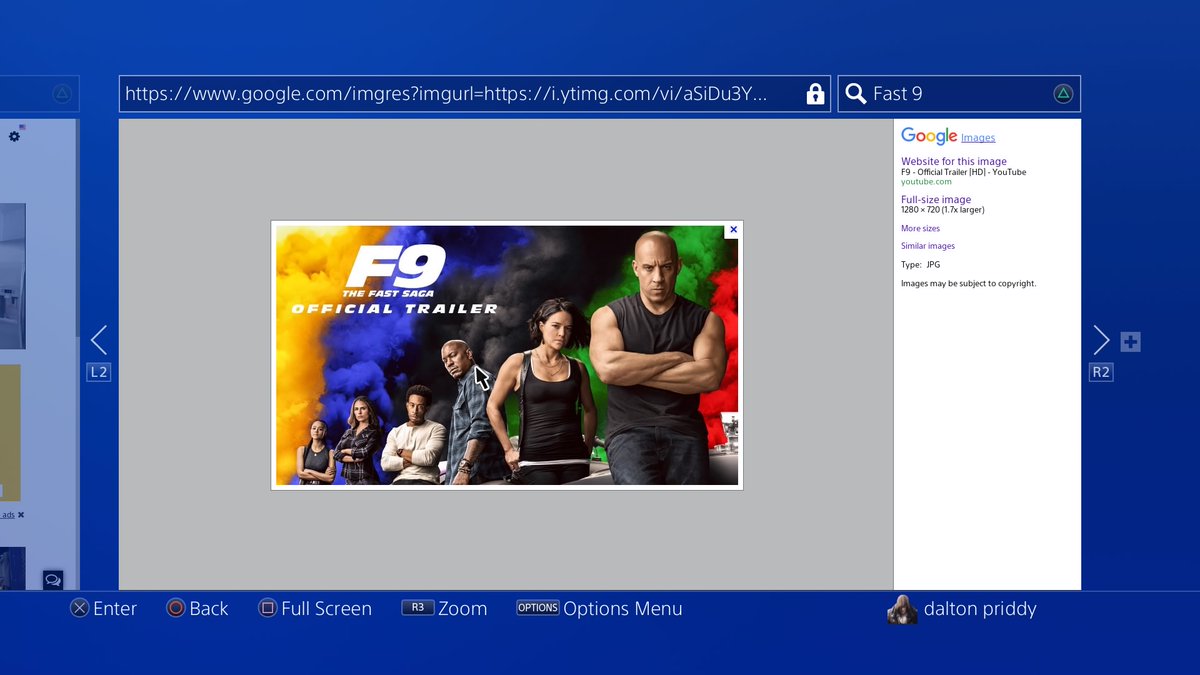This screenshot has width=1200, height=675.
Task: Click the F9 Official Trailer image
Action: (507, 355)
